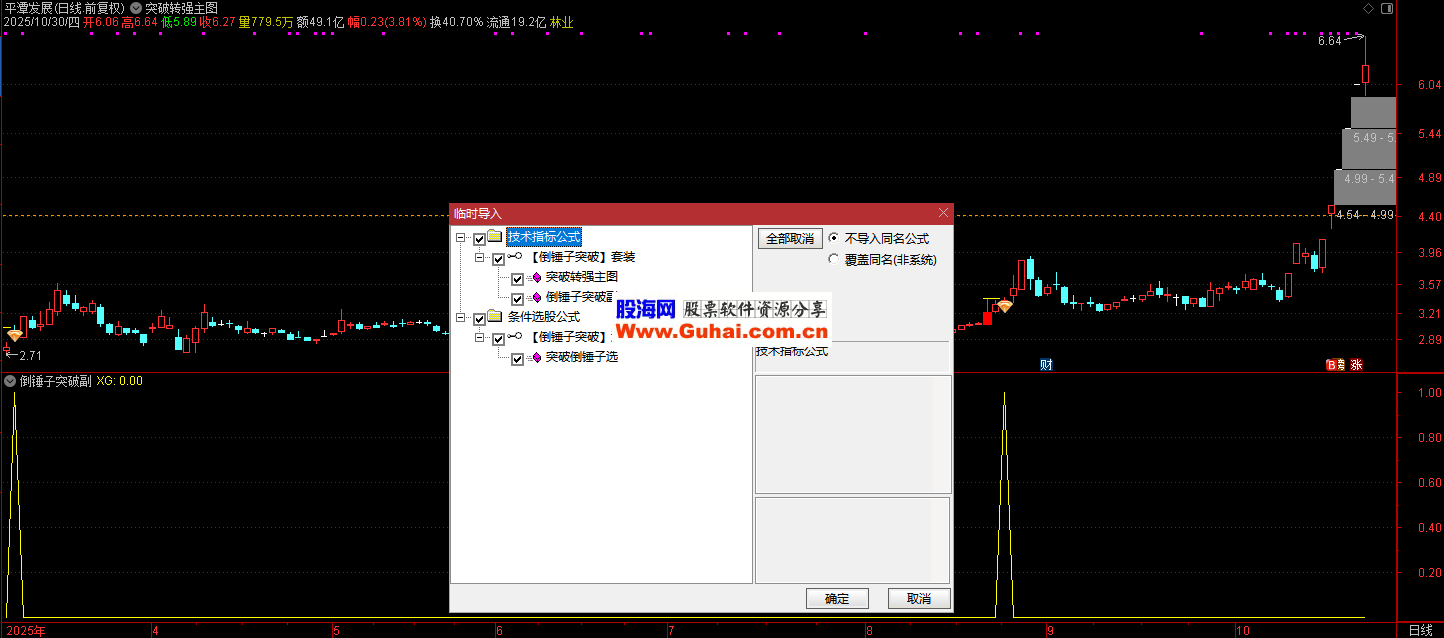
Task: Open the 倒锤子突破副 sub-chart indicator dropdown
Action: [10, 381]
